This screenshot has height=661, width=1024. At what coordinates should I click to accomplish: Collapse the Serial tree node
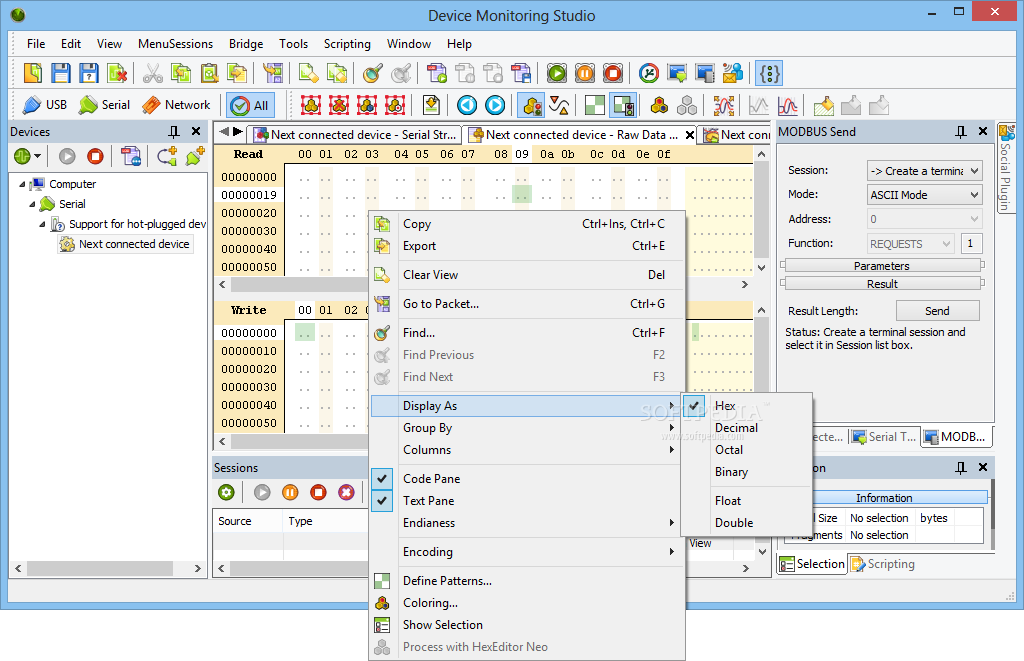[x=32, y=204]
